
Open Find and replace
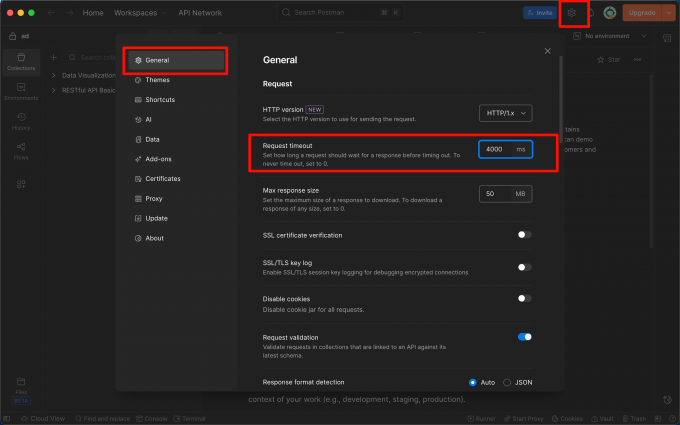102,418
